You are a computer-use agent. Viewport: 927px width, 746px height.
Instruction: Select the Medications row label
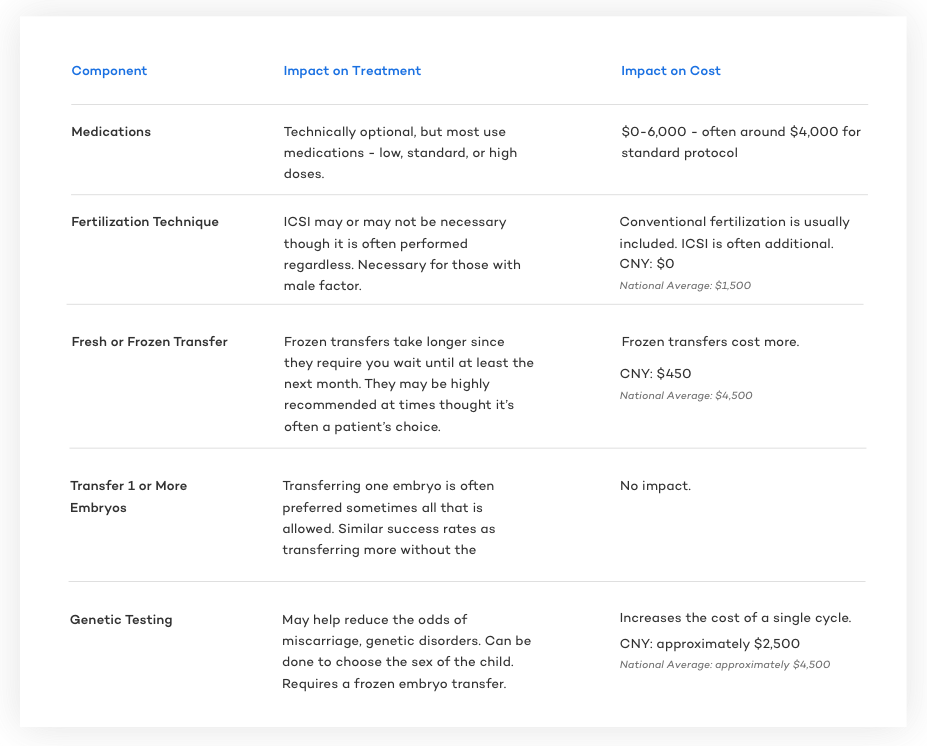click(111, 132)
